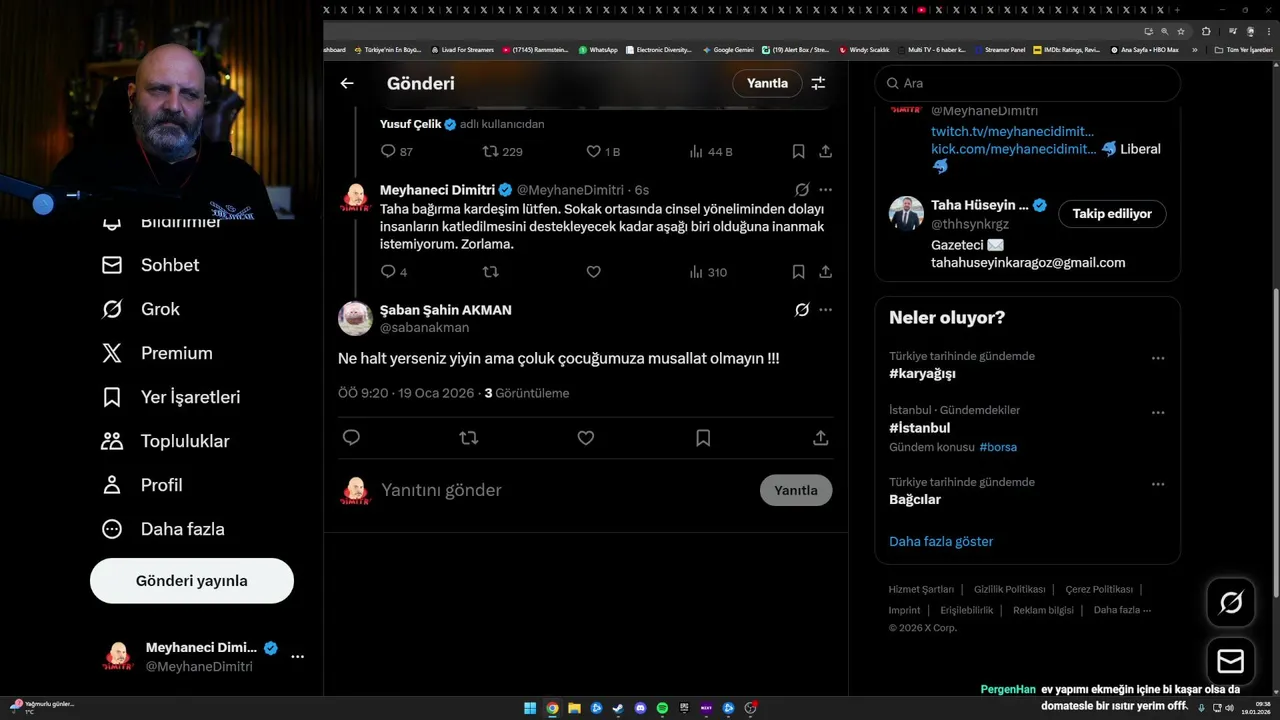Open kick.com/meyhanecidimit… link
The width and height of the screenshot is (1280, 720).
tap(1014, 148)
